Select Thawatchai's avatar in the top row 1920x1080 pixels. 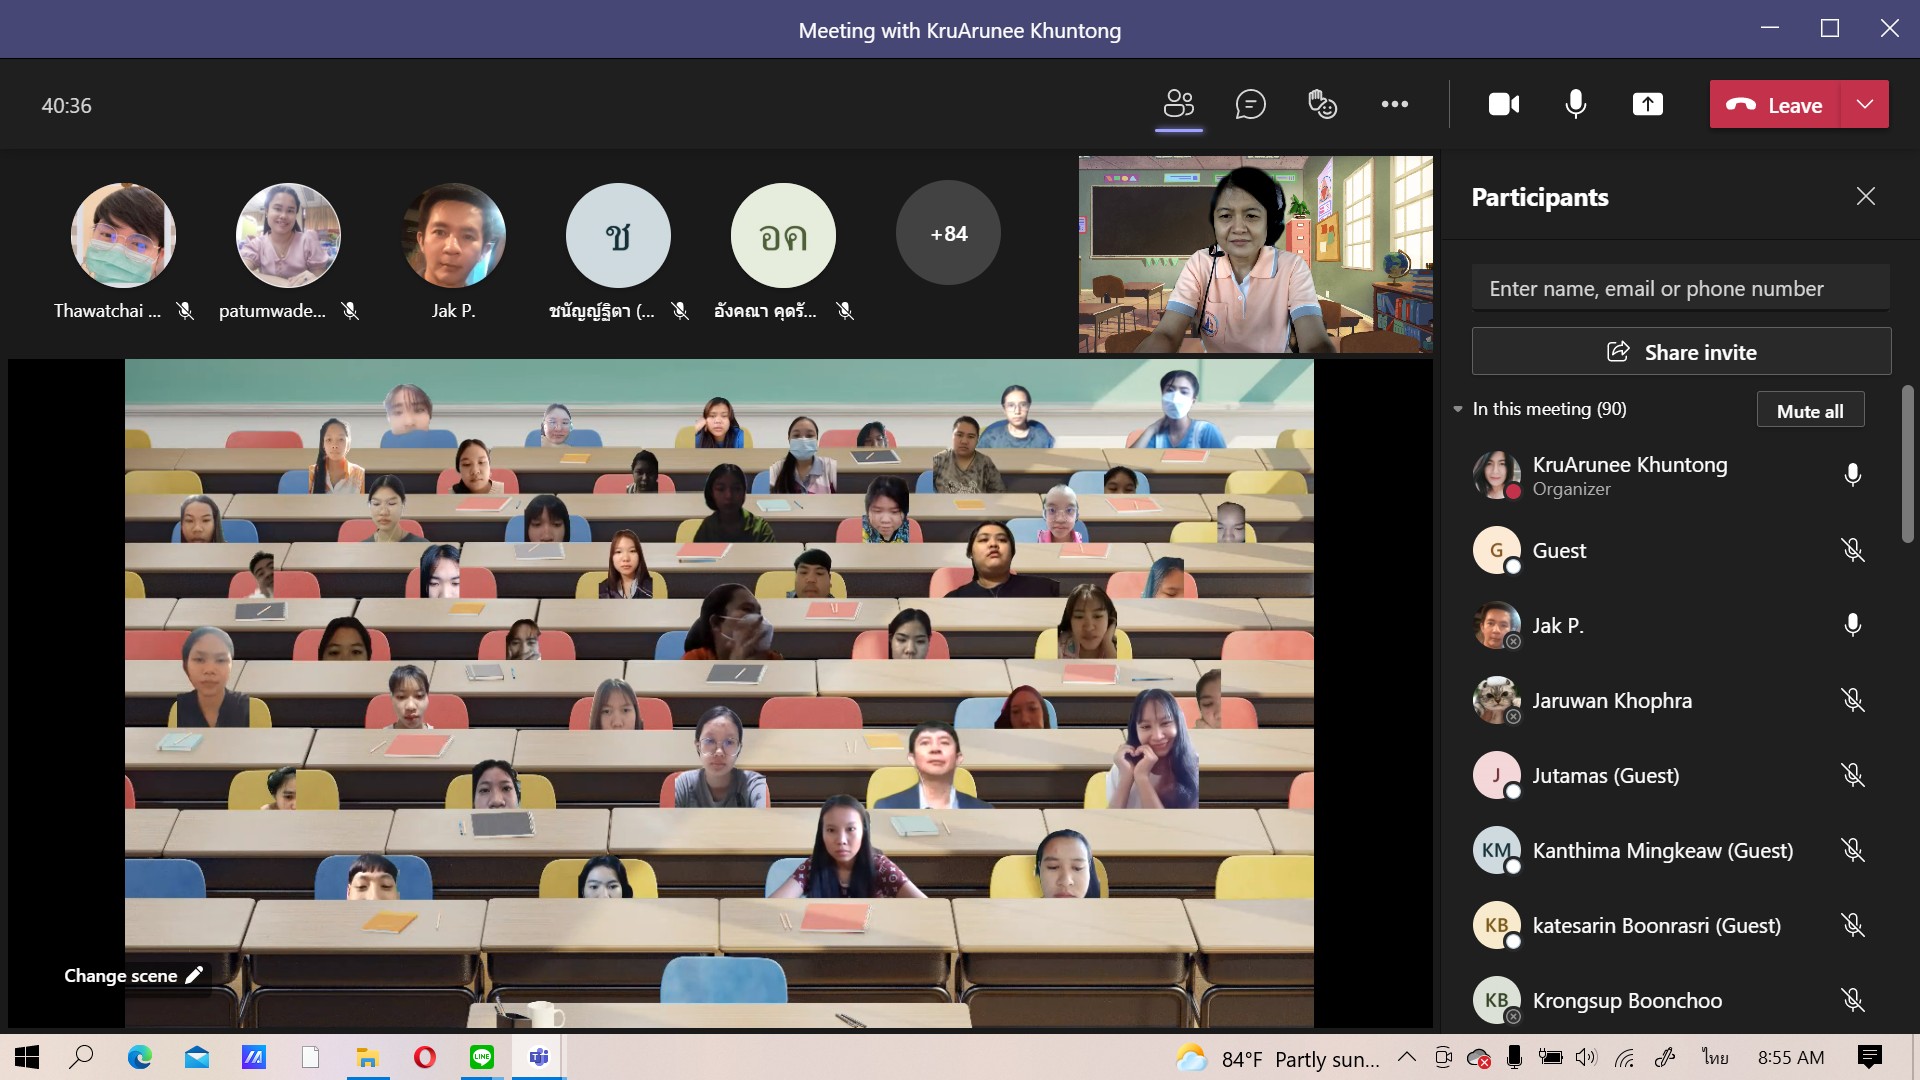tap(123, 235)
